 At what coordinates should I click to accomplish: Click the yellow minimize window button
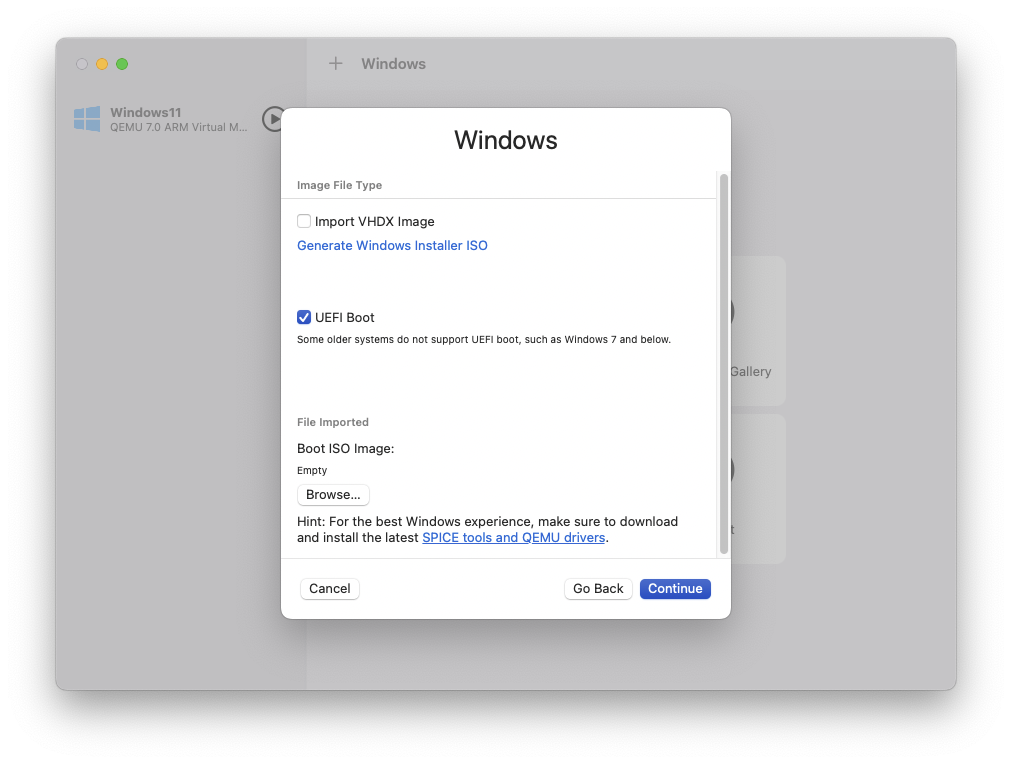coord(102,64)
